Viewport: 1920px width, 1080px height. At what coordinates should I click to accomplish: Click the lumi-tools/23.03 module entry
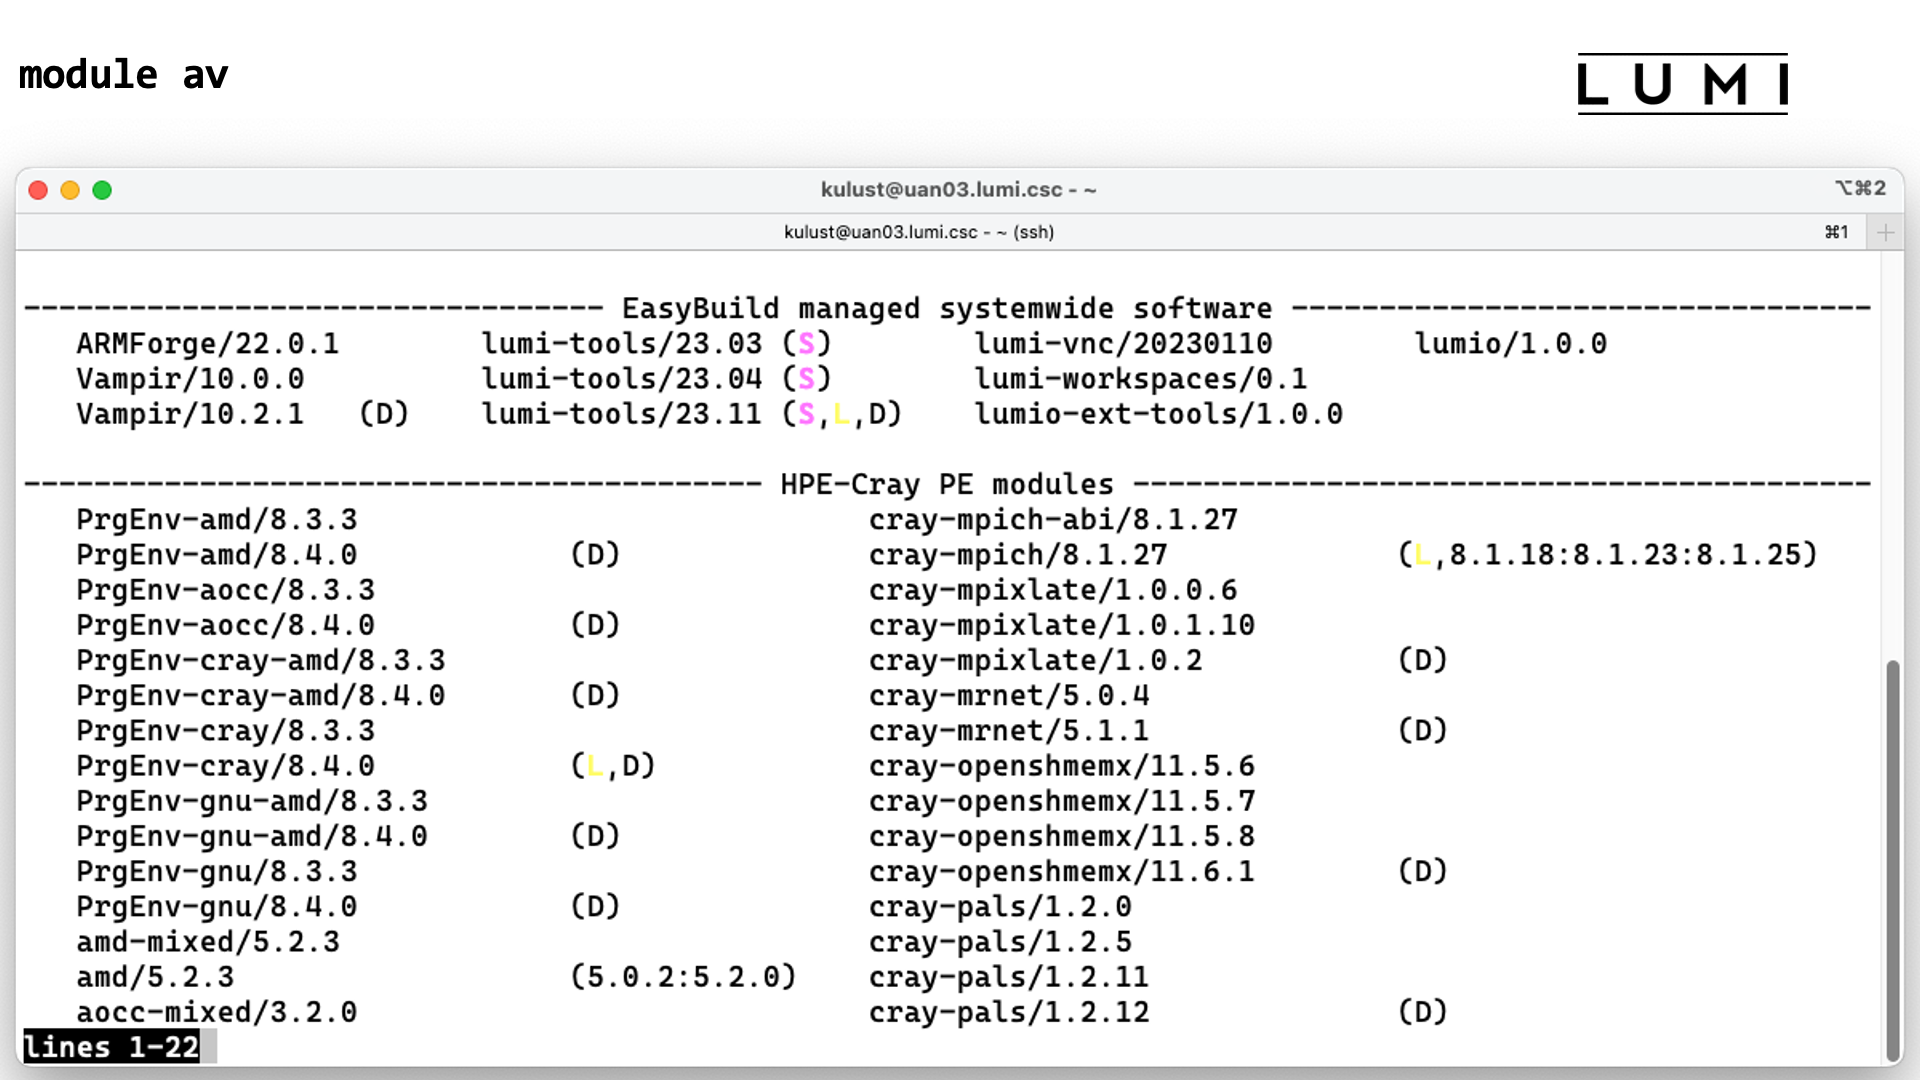[621, 344]
